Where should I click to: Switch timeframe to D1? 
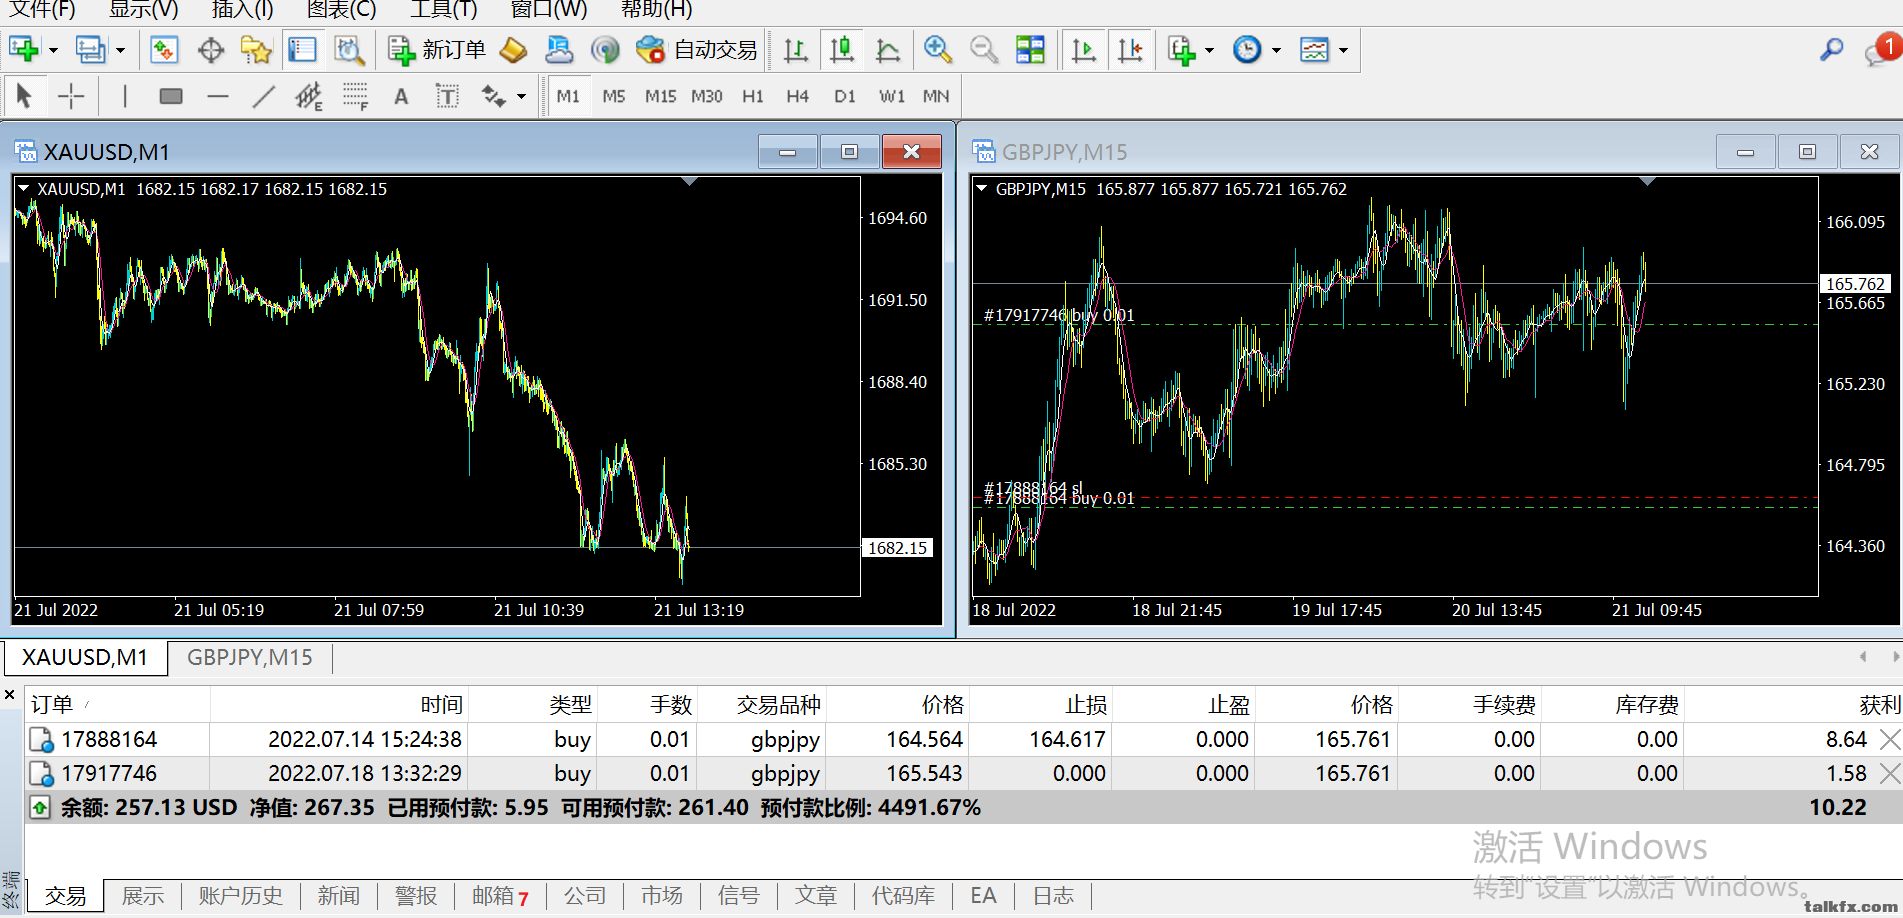click(x=845, y=96)
